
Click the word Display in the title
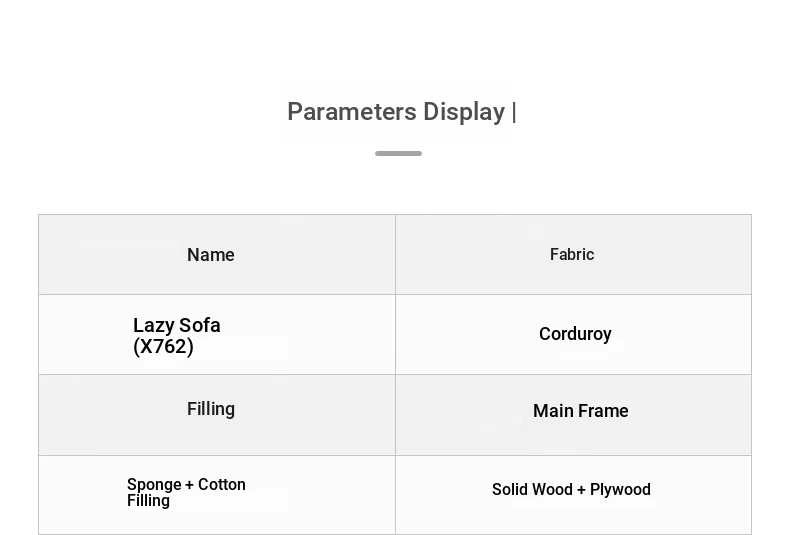pyautogui.click(x=464, y=112)
